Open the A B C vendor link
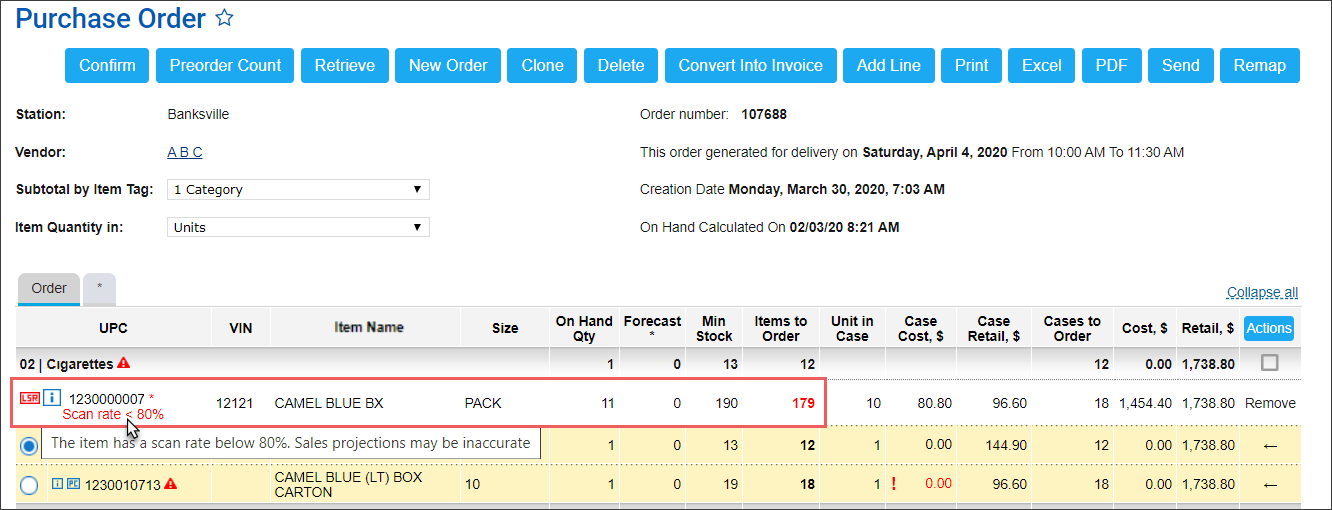The height and width of the screenshot is (510, 1332). [x=185, y=152]
